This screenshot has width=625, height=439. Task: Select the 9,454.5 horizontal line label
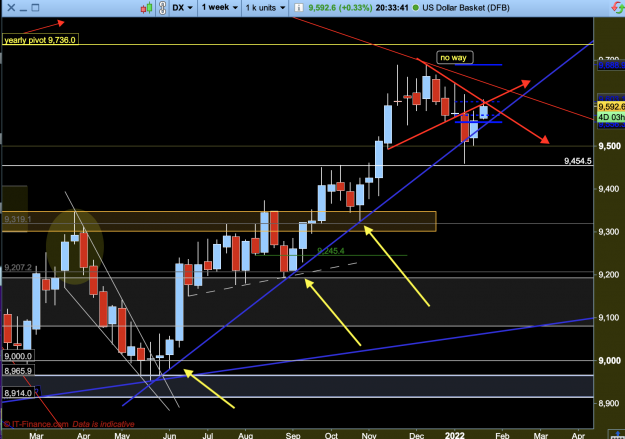pos(578,161)
